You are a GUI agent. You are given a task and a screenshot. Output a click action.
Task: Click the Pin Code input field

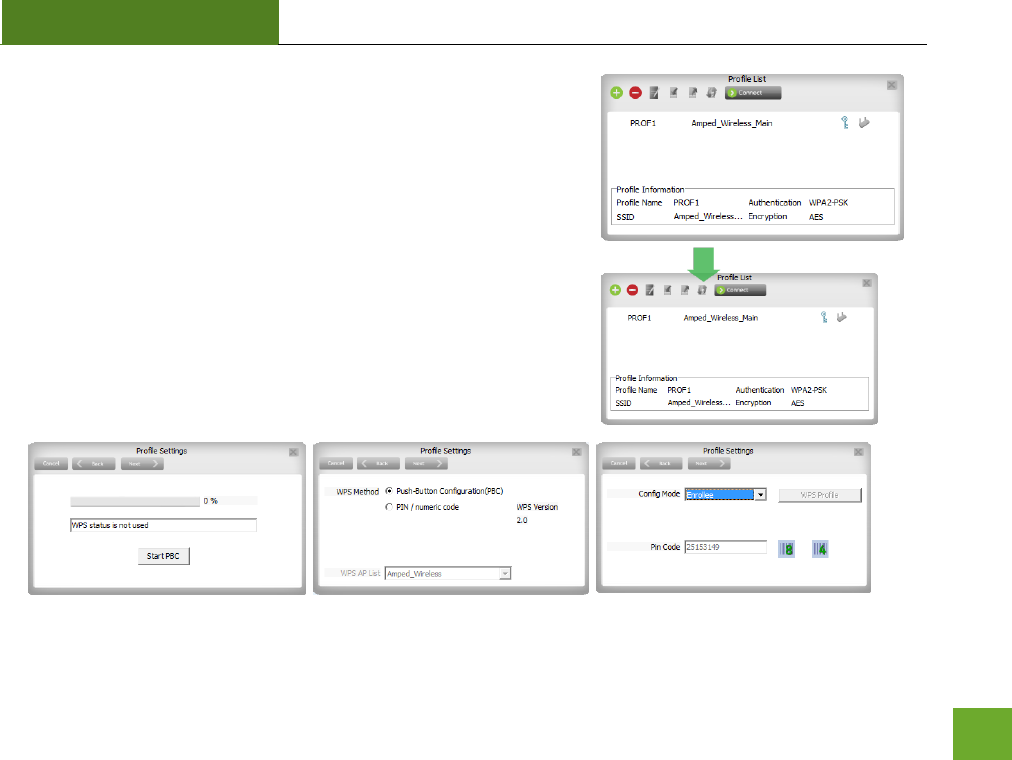[725, 547]
